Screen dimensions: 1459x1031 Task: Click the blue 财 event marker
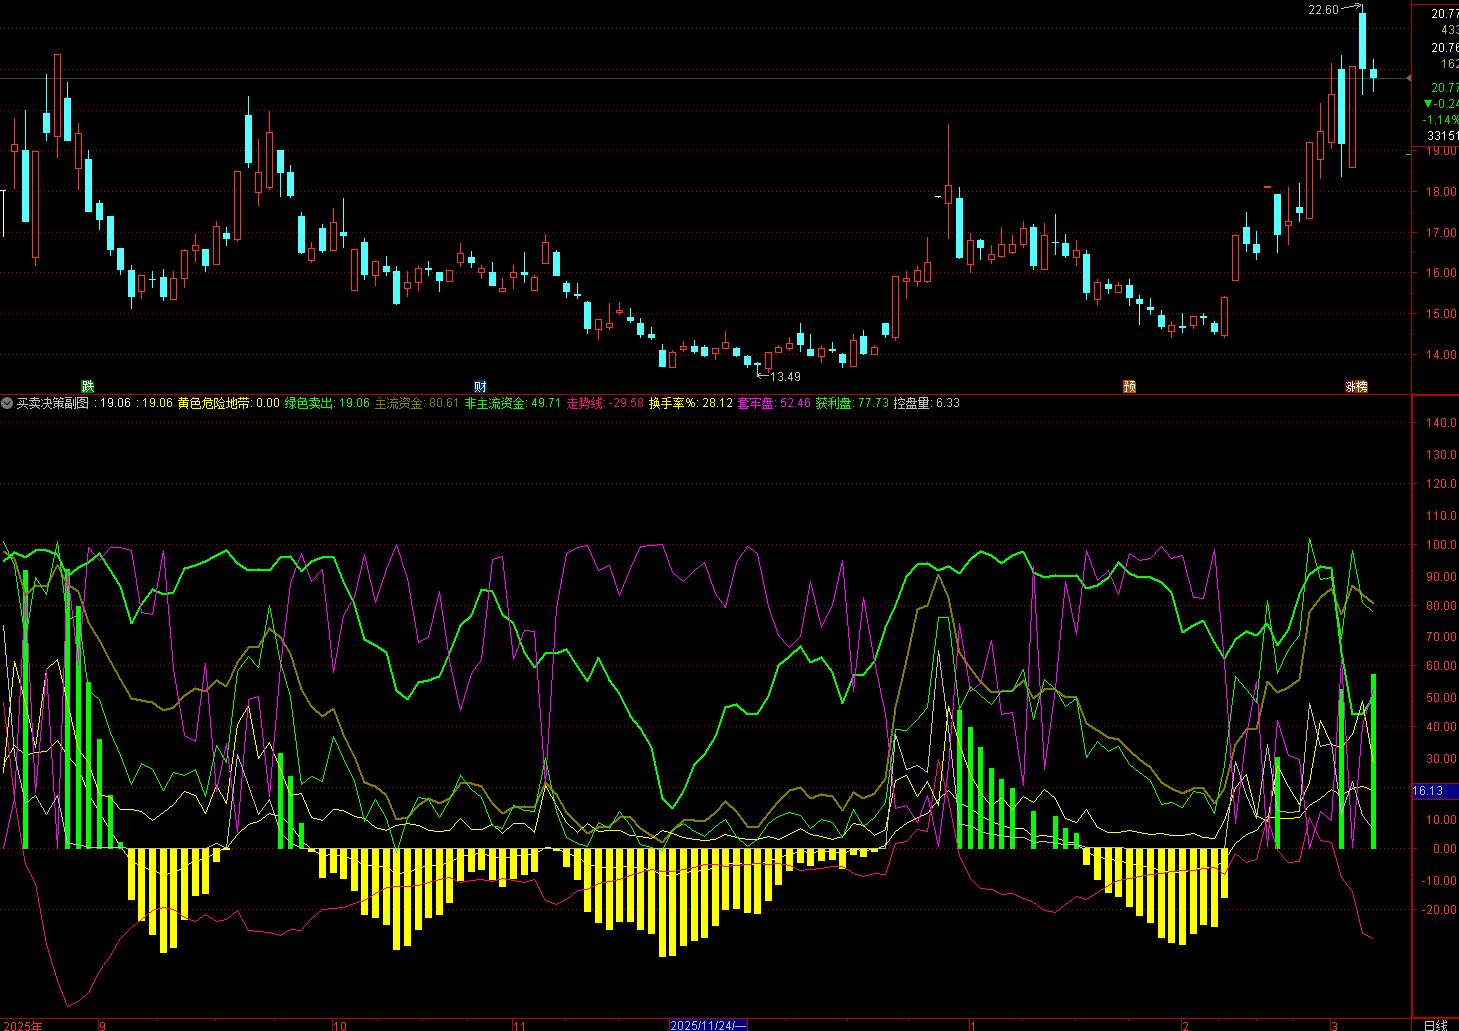[480, 386]
